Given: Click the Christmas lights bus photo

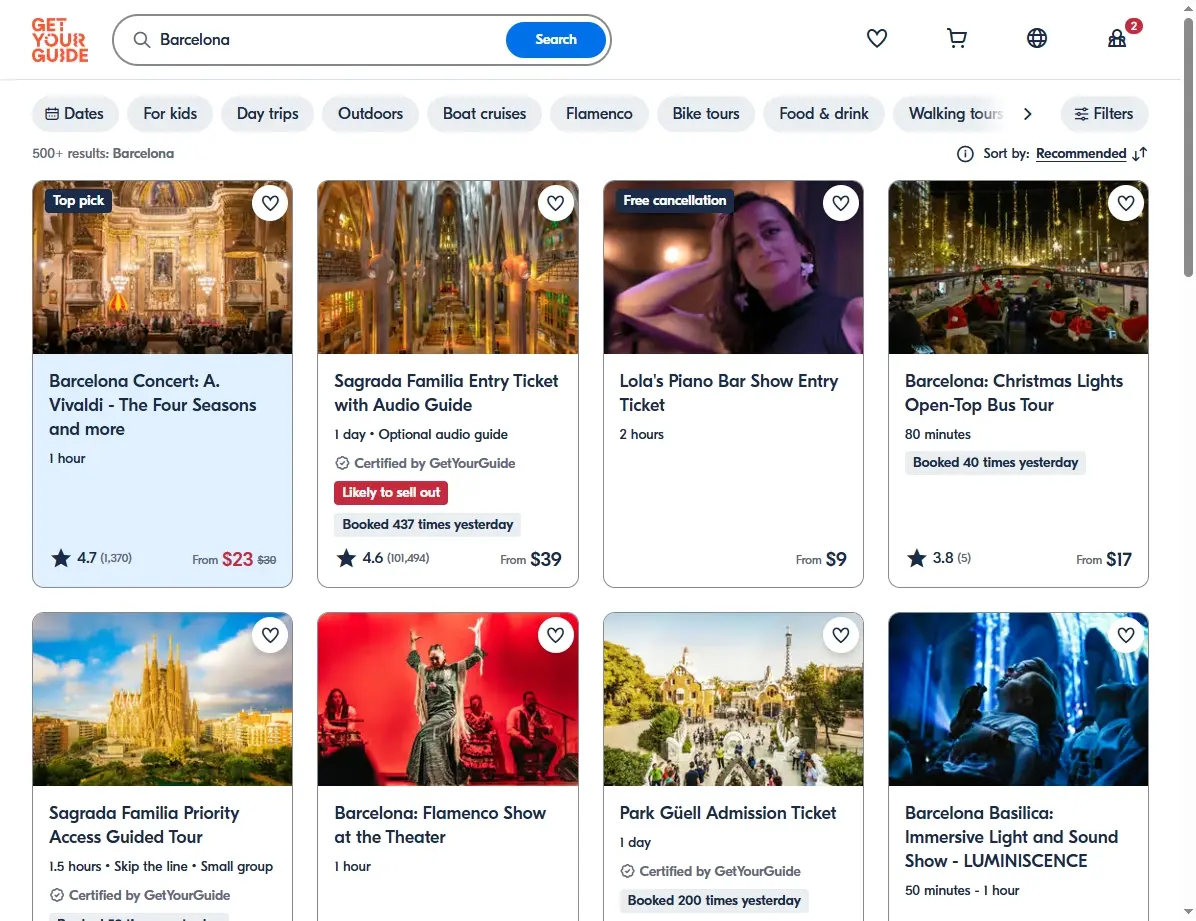Looking at the screenshot, I should (1018, 268).
